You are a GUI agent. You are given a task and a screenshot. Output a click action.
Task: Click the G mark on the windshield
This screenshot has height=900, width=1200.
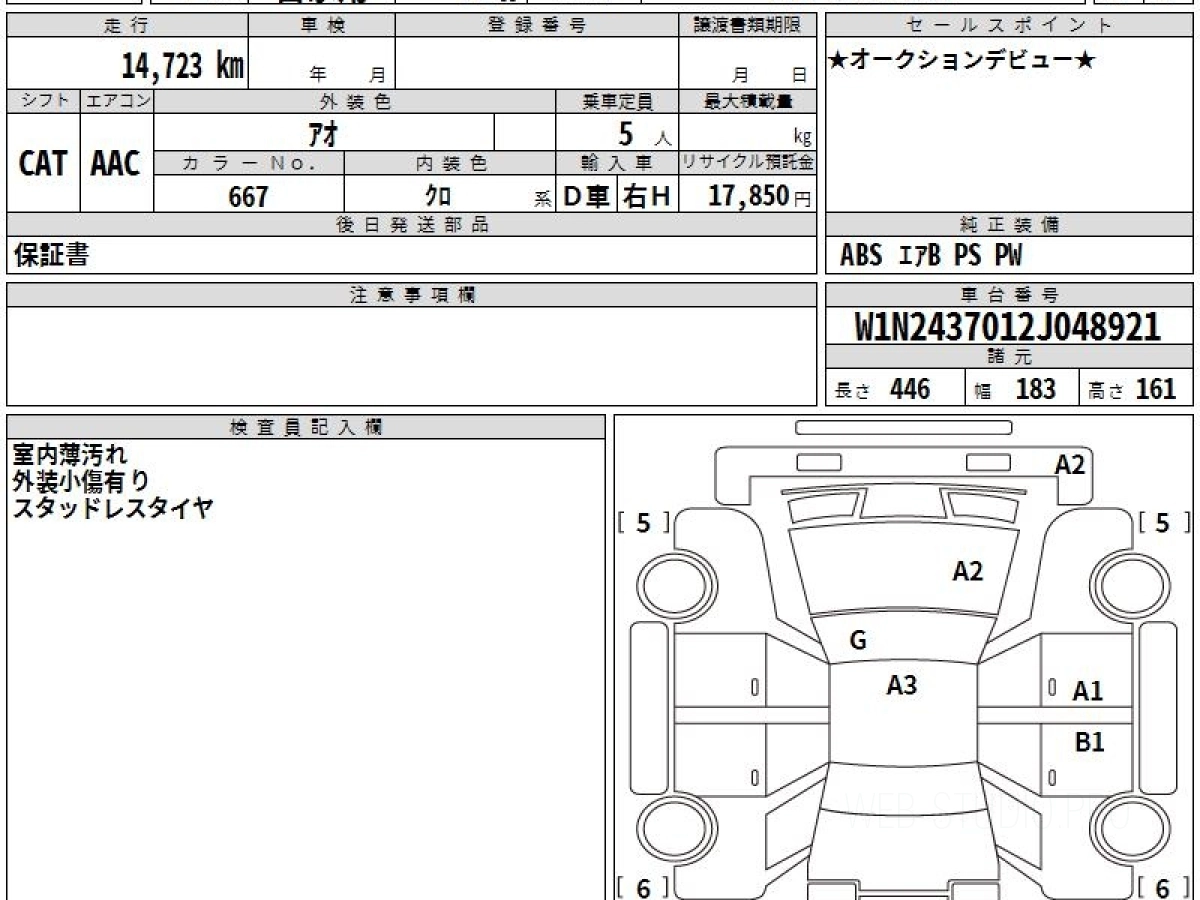tap(858, 641)
